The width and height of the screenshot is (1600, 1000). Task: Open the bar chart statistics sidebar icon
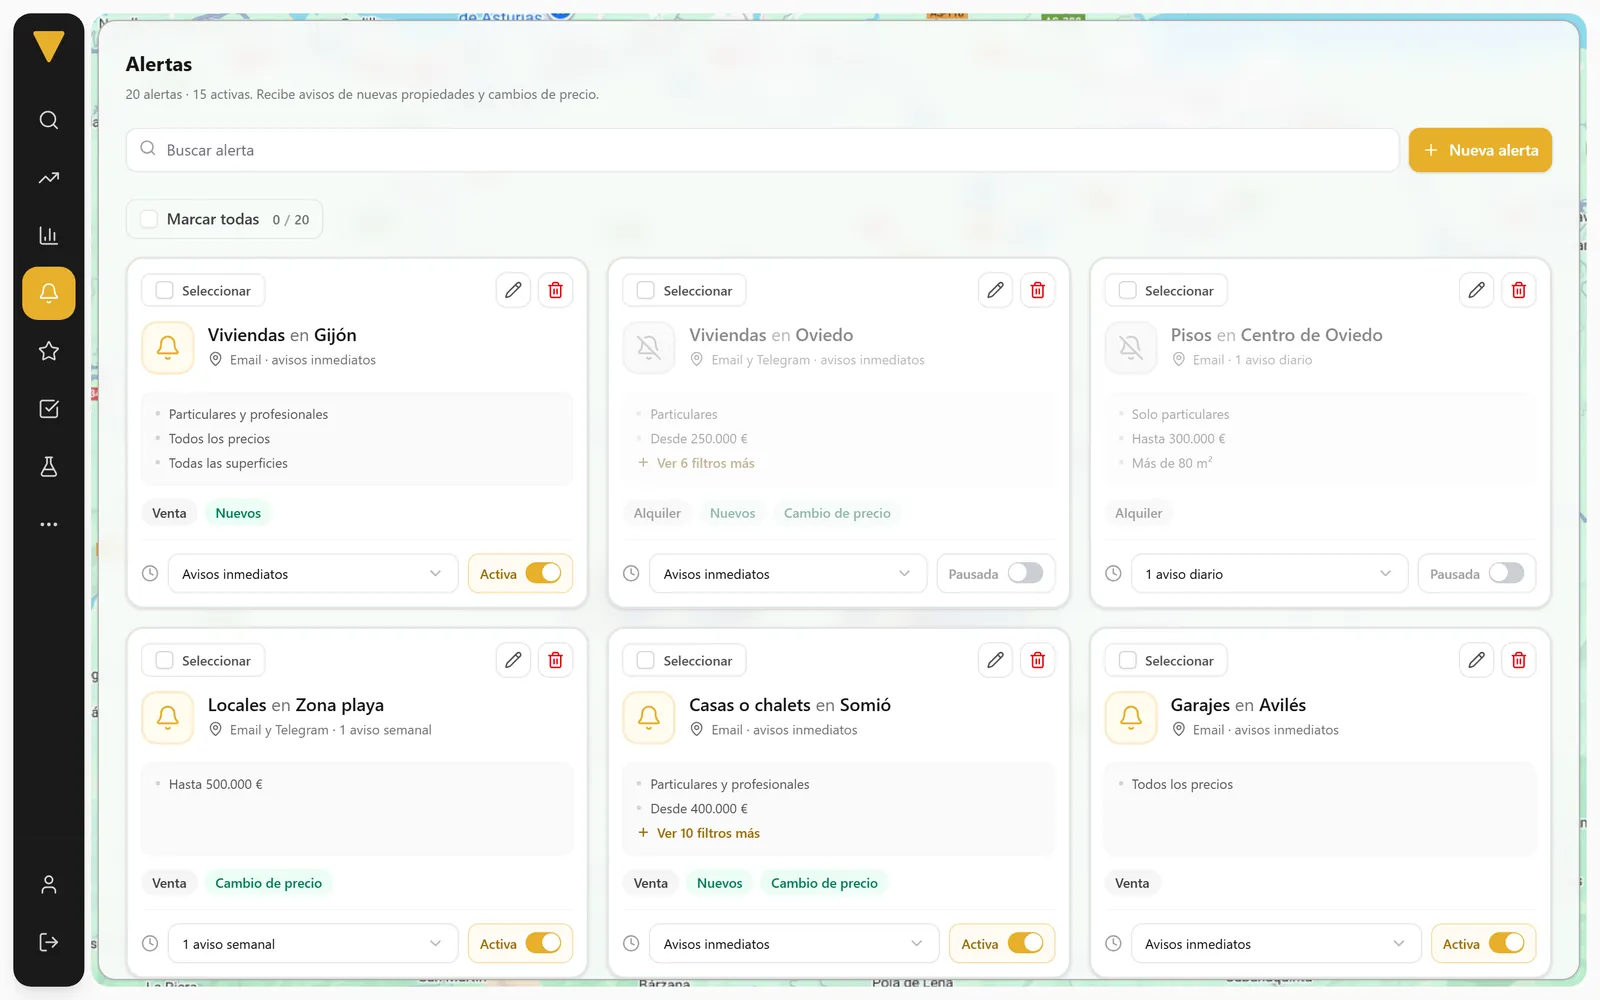click(48, 236)
